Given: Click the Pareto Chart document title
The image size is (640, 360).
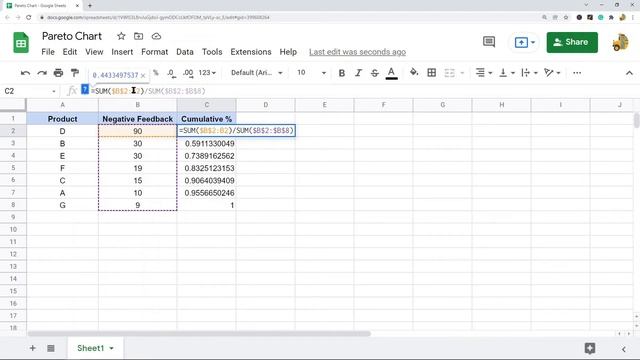Looking at the screenshot, I should (x=72, y=36).
